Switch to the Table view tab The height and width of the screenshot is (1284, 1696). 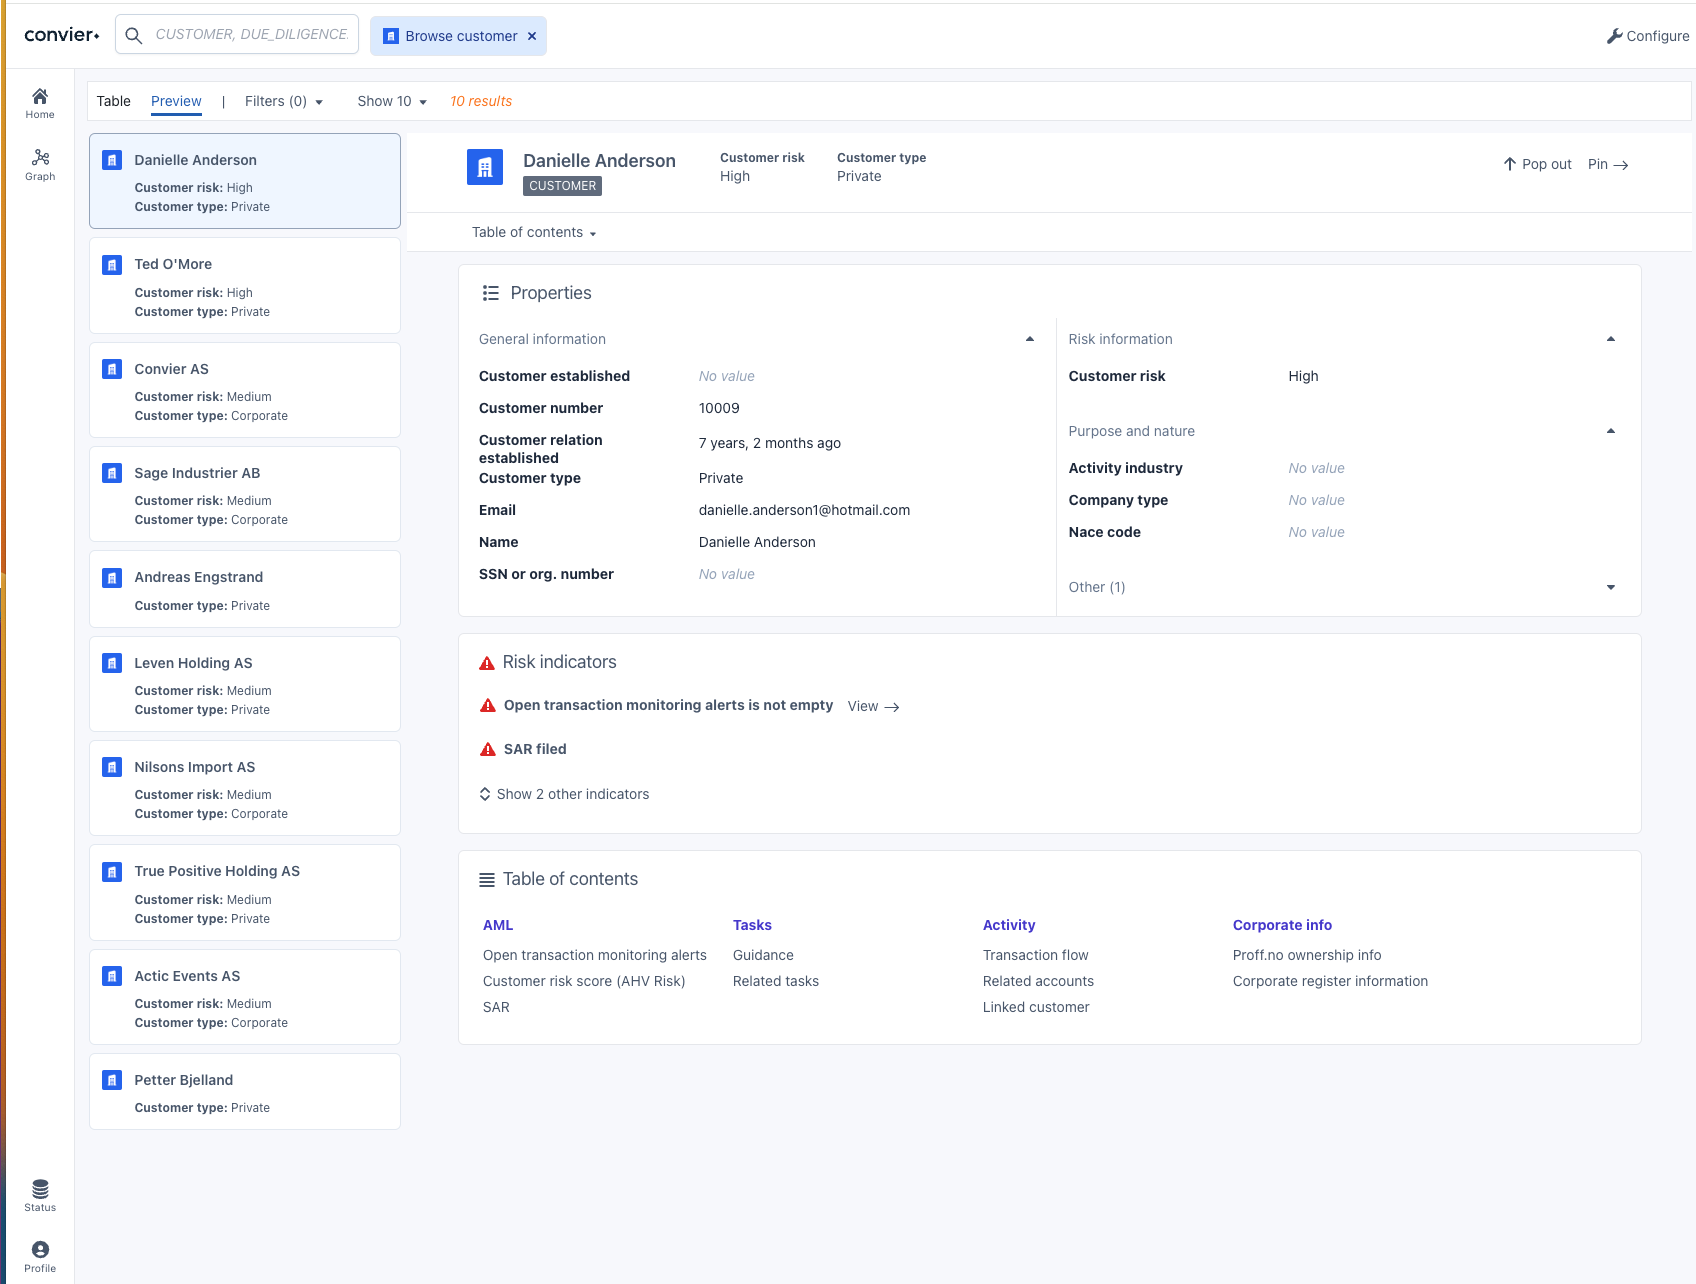[114, 101]
